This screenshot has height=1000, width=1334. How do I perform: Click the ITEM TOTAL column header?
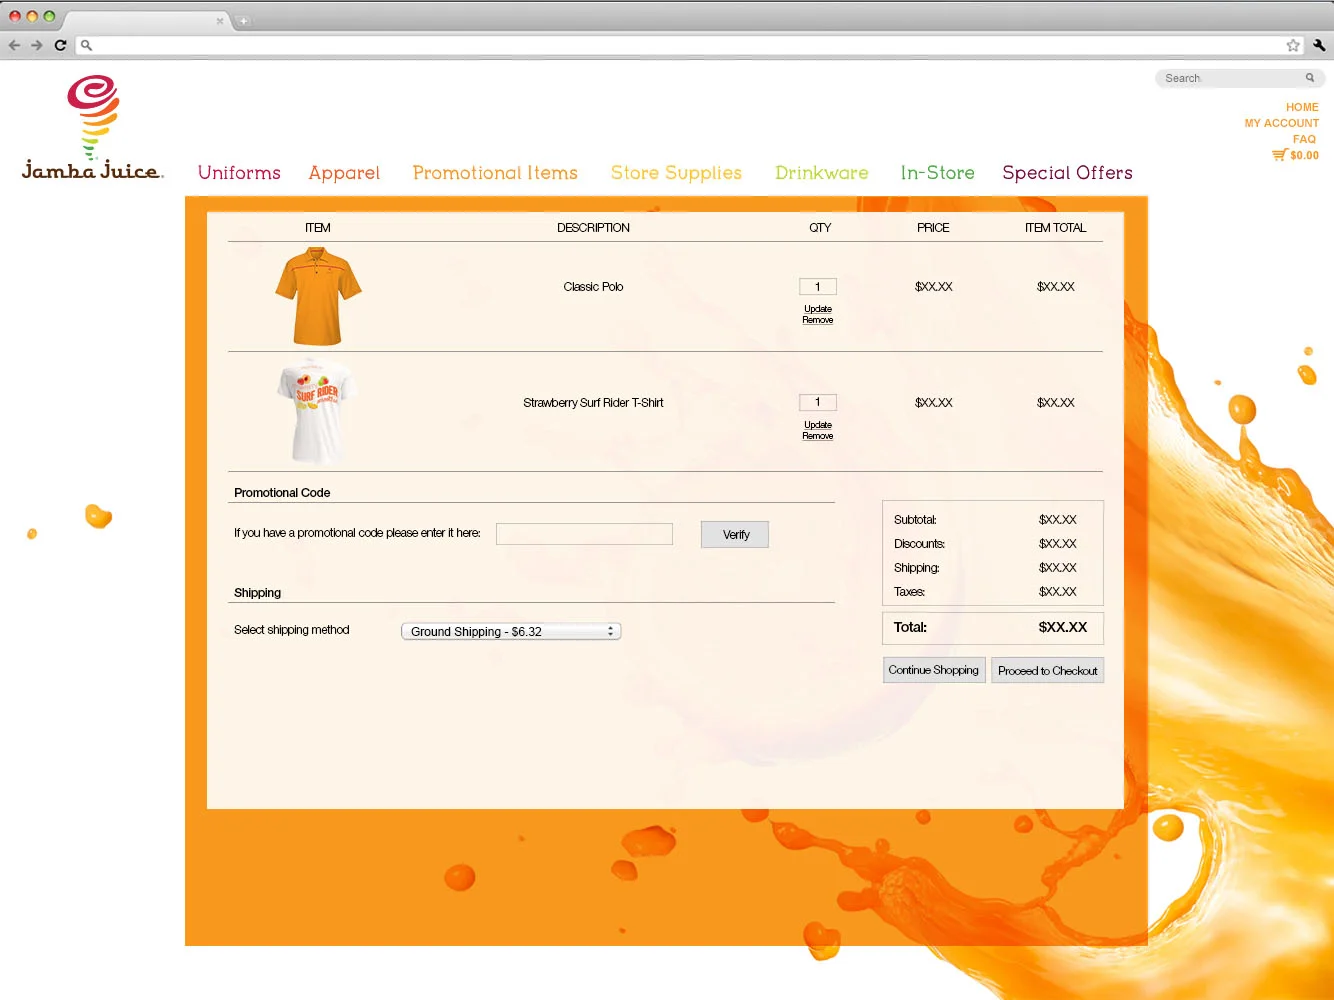pos(1055,228)
